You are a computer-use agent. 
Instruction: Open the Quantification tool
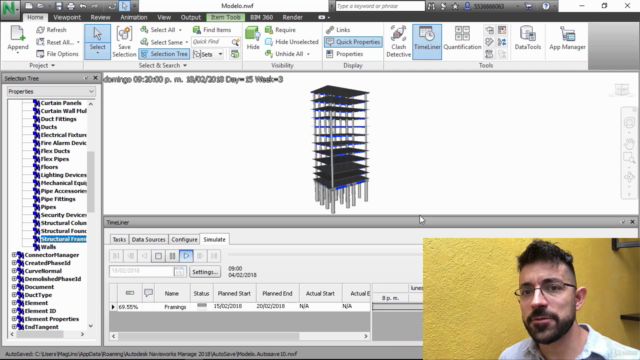tap(462, 39)
